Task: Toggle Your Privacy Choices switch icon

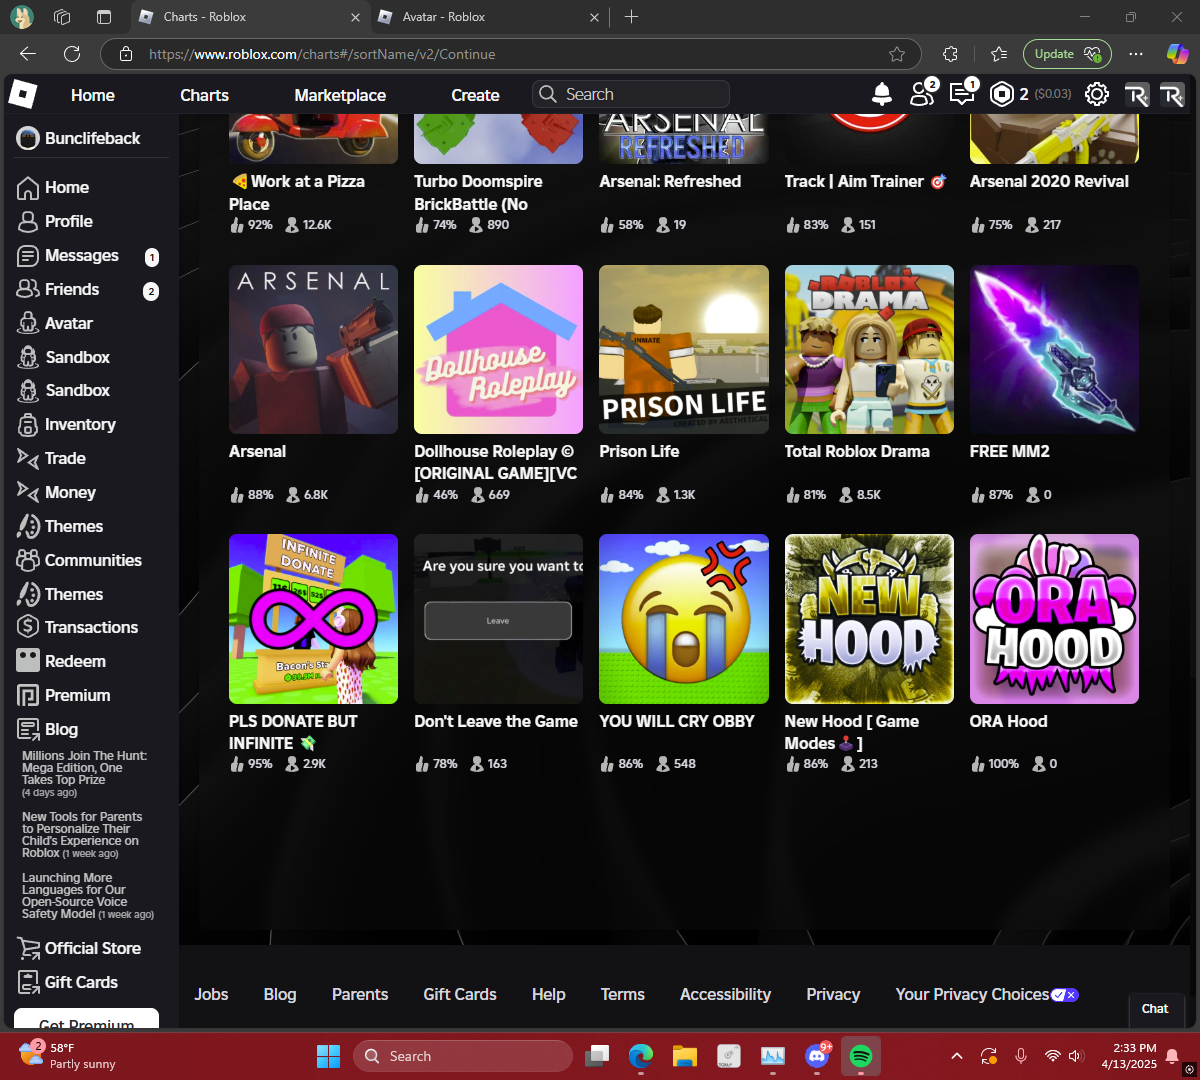Action: 1065,995
